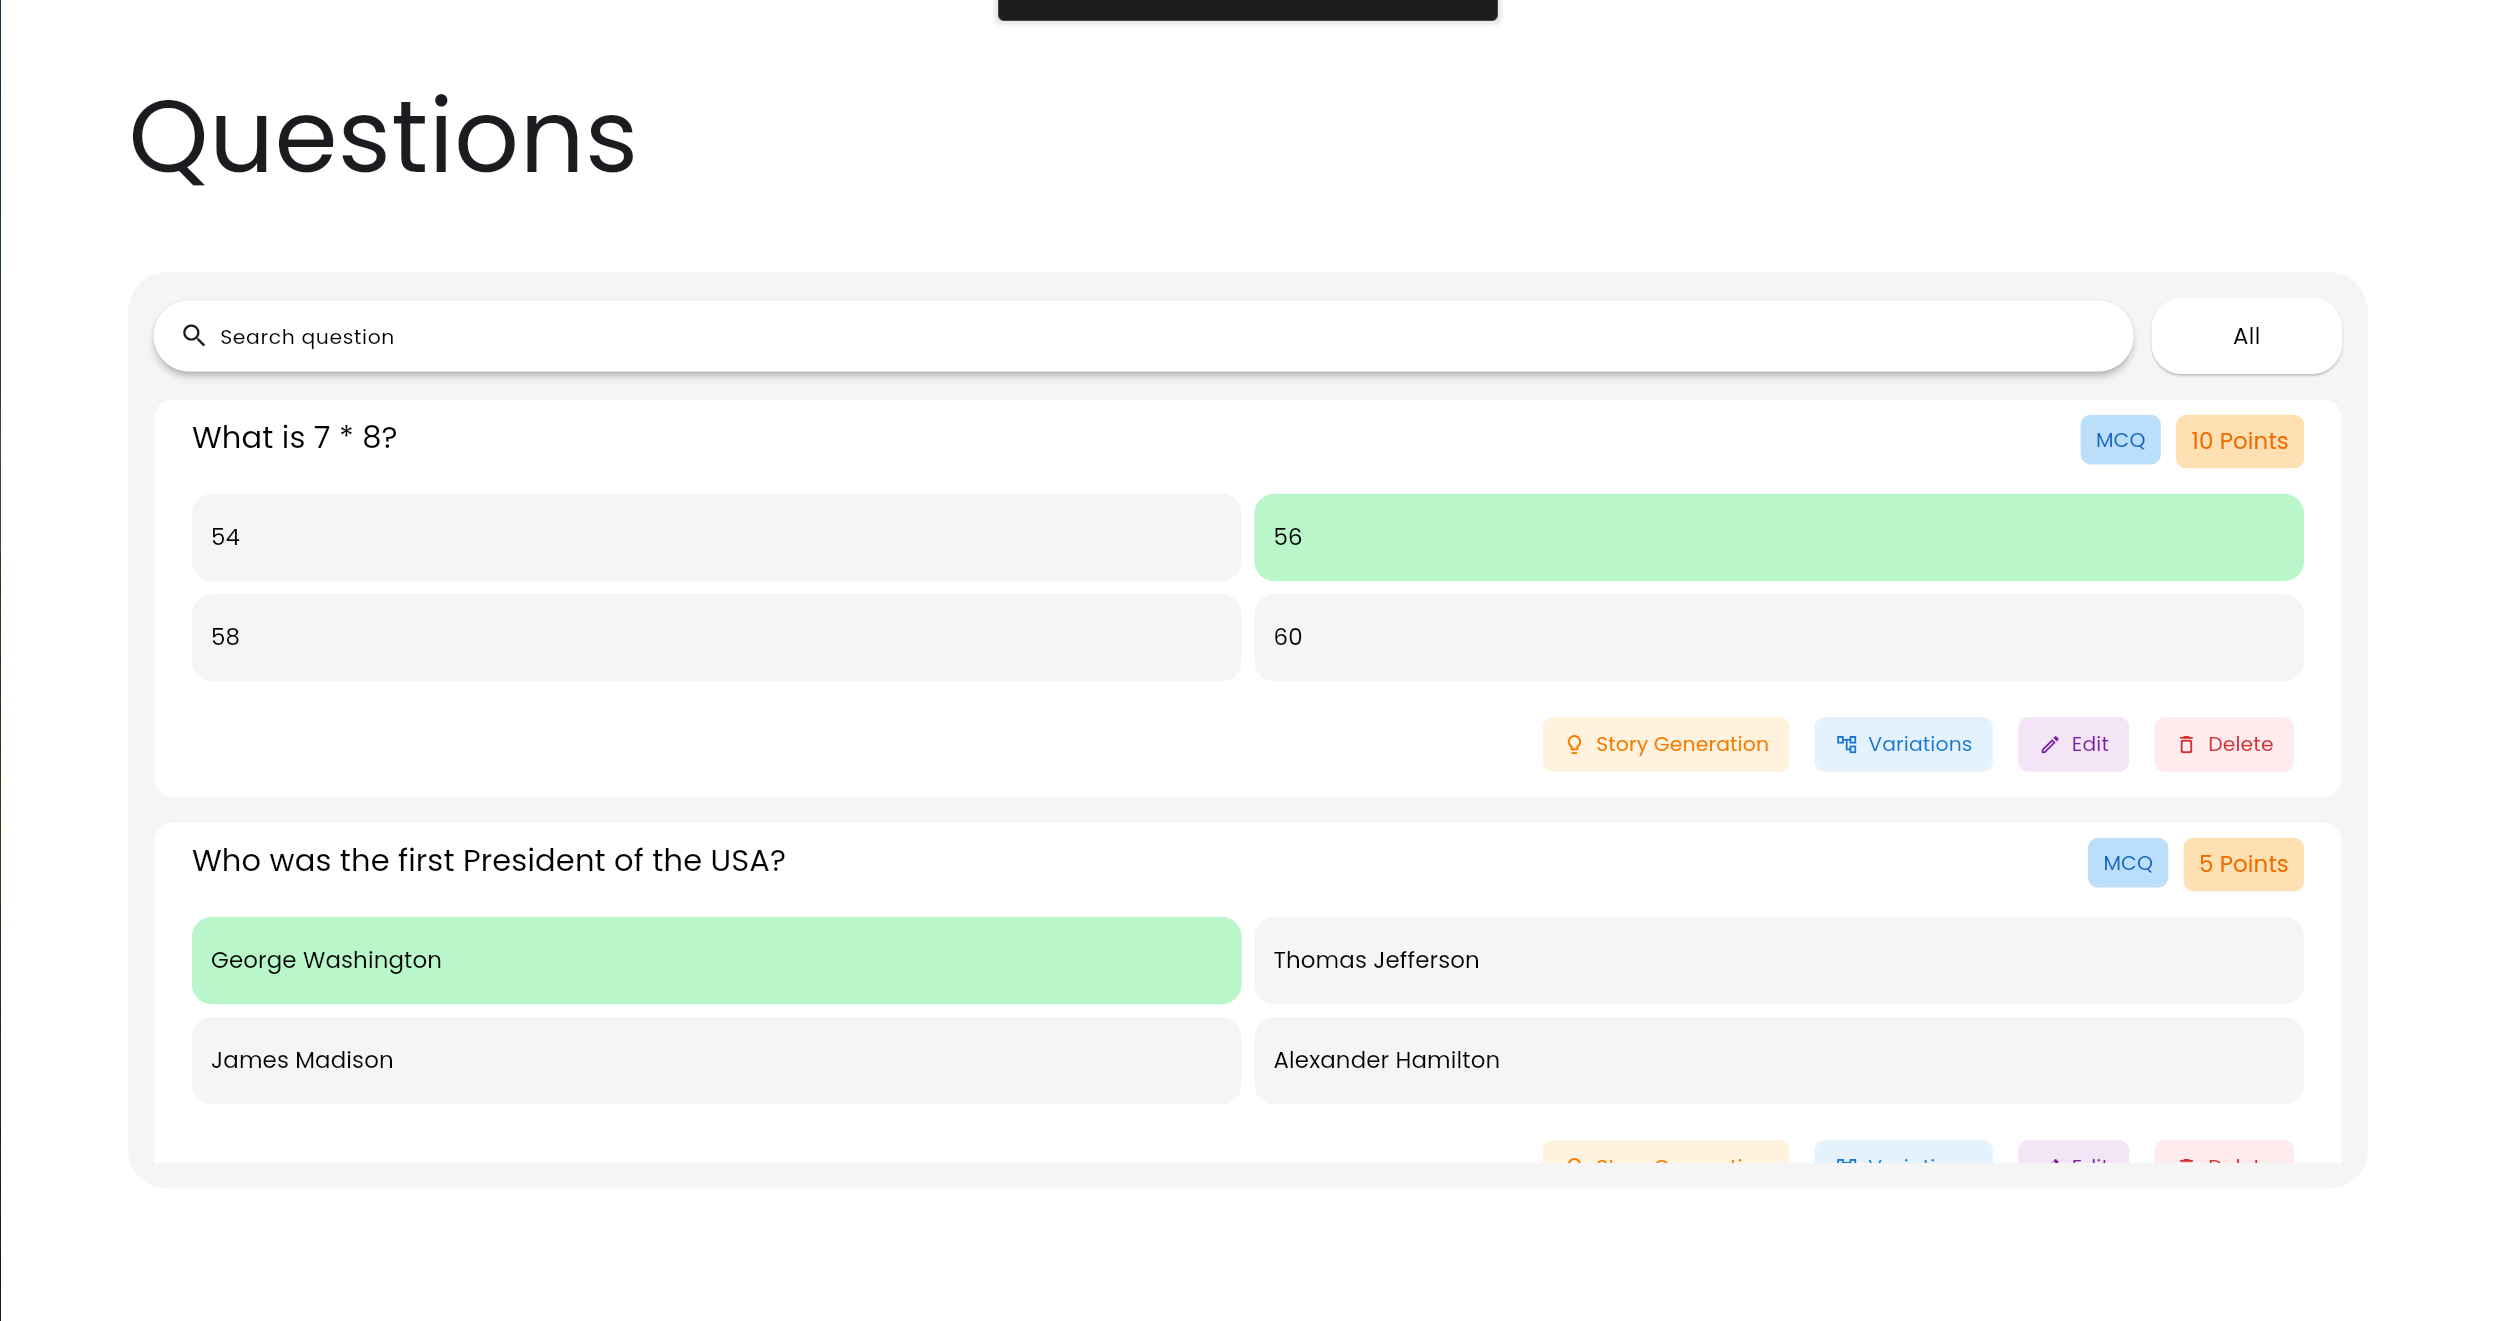2495x1321 pixels.
Task: Select the highlighted answer 56
Action: pyautogui.click(x=1777, y=537)
